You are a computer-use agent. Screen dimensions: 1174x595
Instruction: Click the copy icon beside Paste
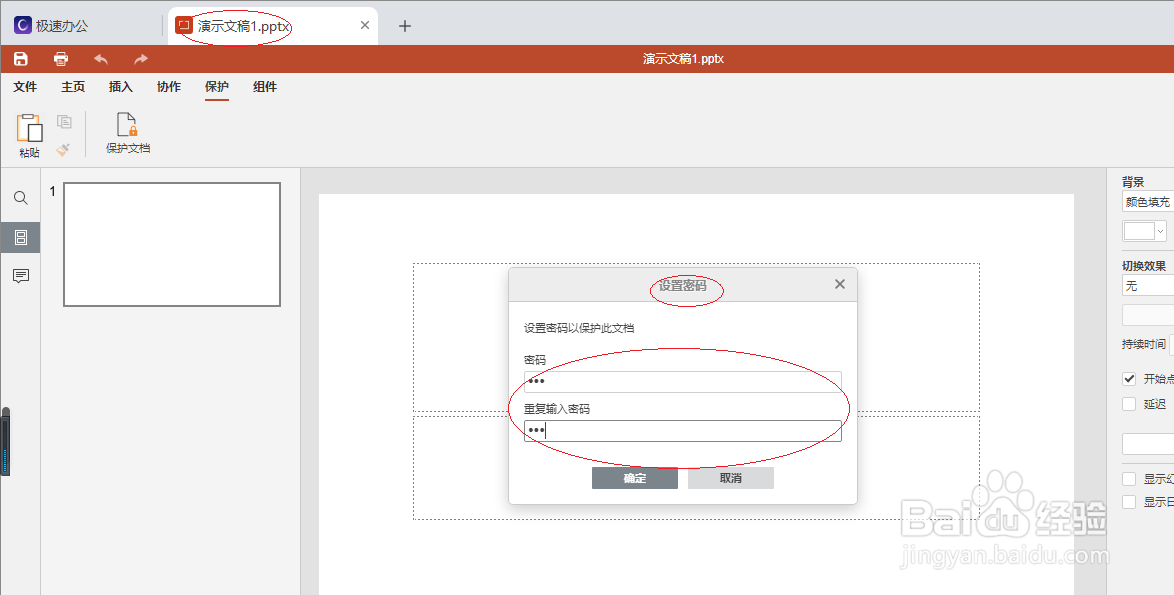click(x=62, y=119)
